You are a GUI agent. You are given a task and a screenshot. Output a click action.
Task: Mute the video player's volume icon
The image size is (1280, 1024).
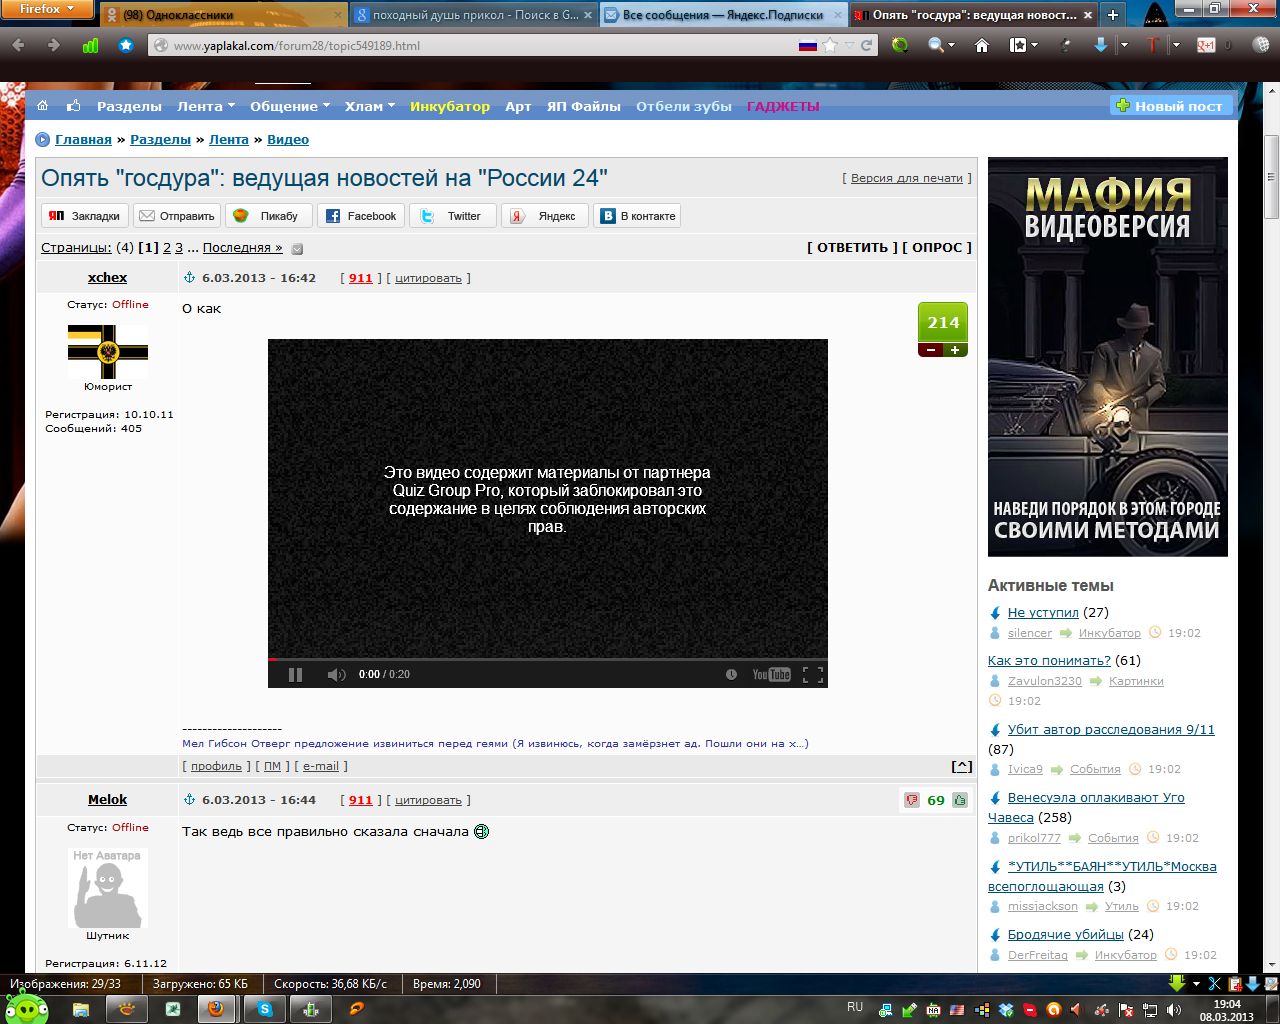point(336,675)
